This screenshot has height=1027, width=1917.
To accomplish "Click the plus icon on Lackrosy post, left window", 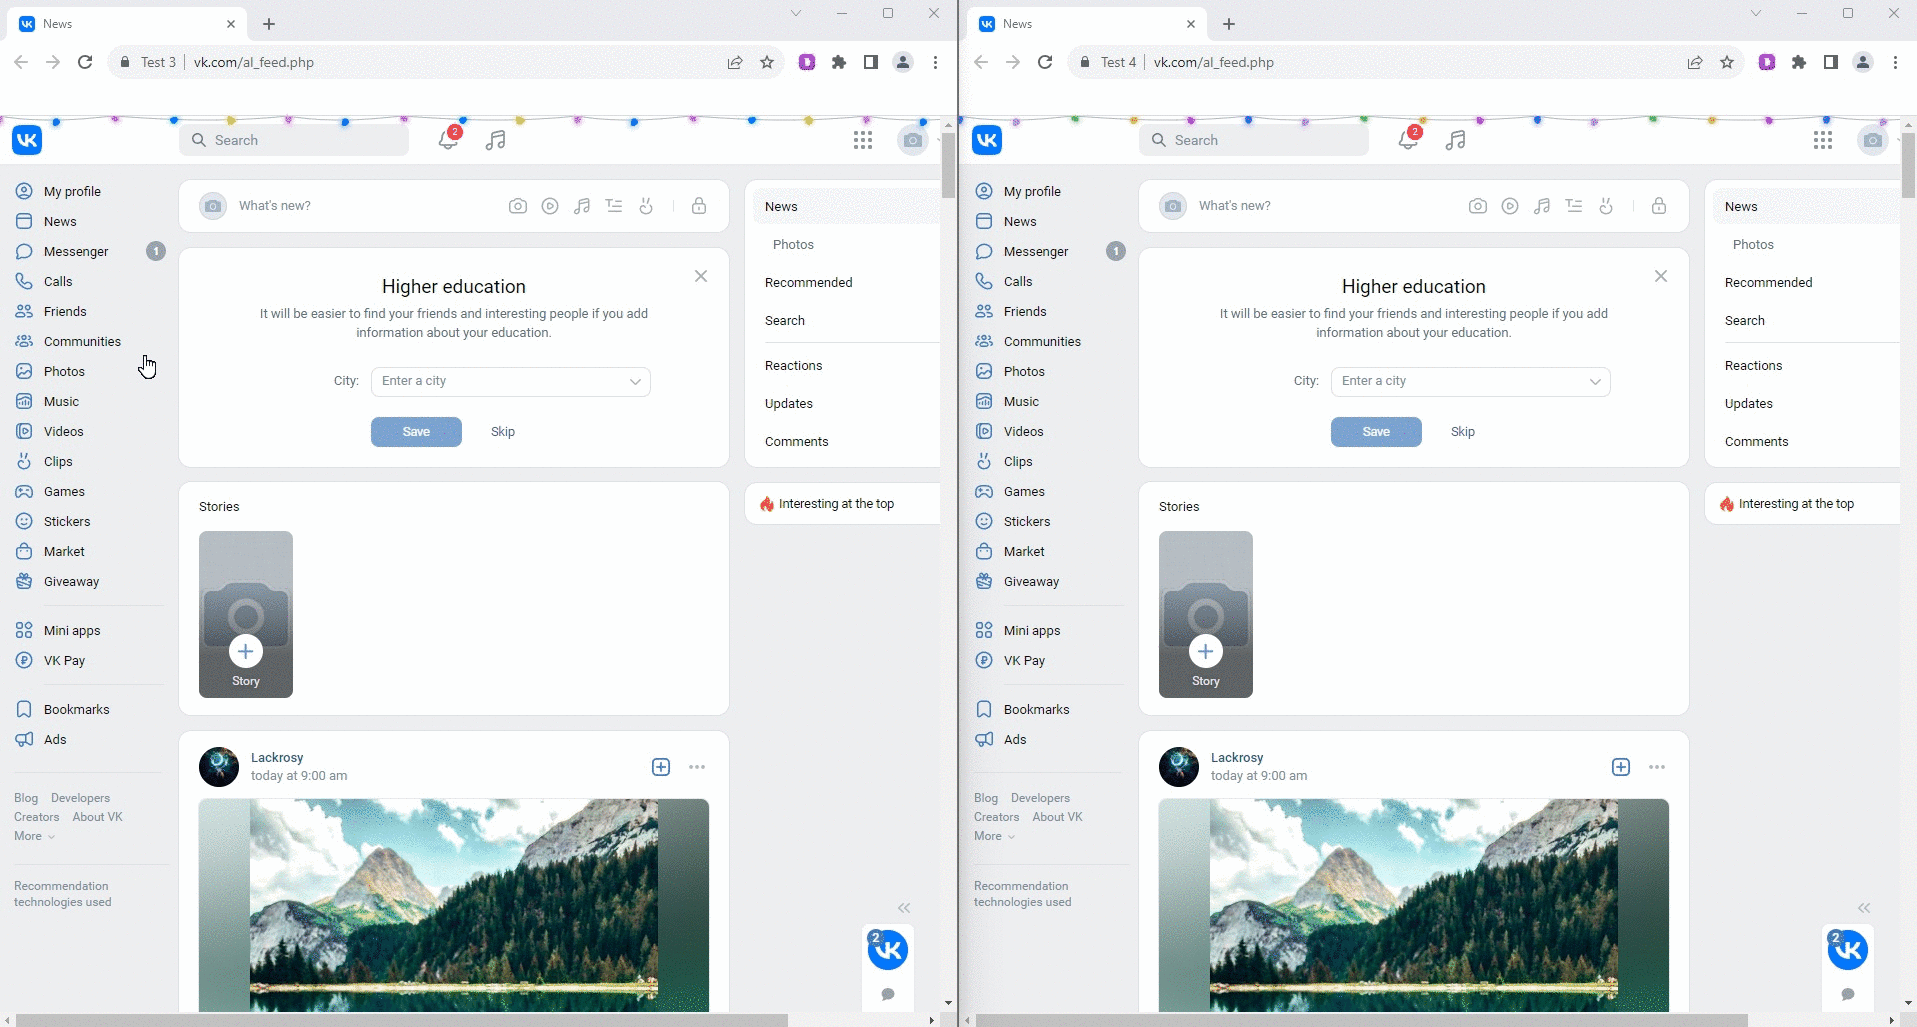I will coord(661,767).
